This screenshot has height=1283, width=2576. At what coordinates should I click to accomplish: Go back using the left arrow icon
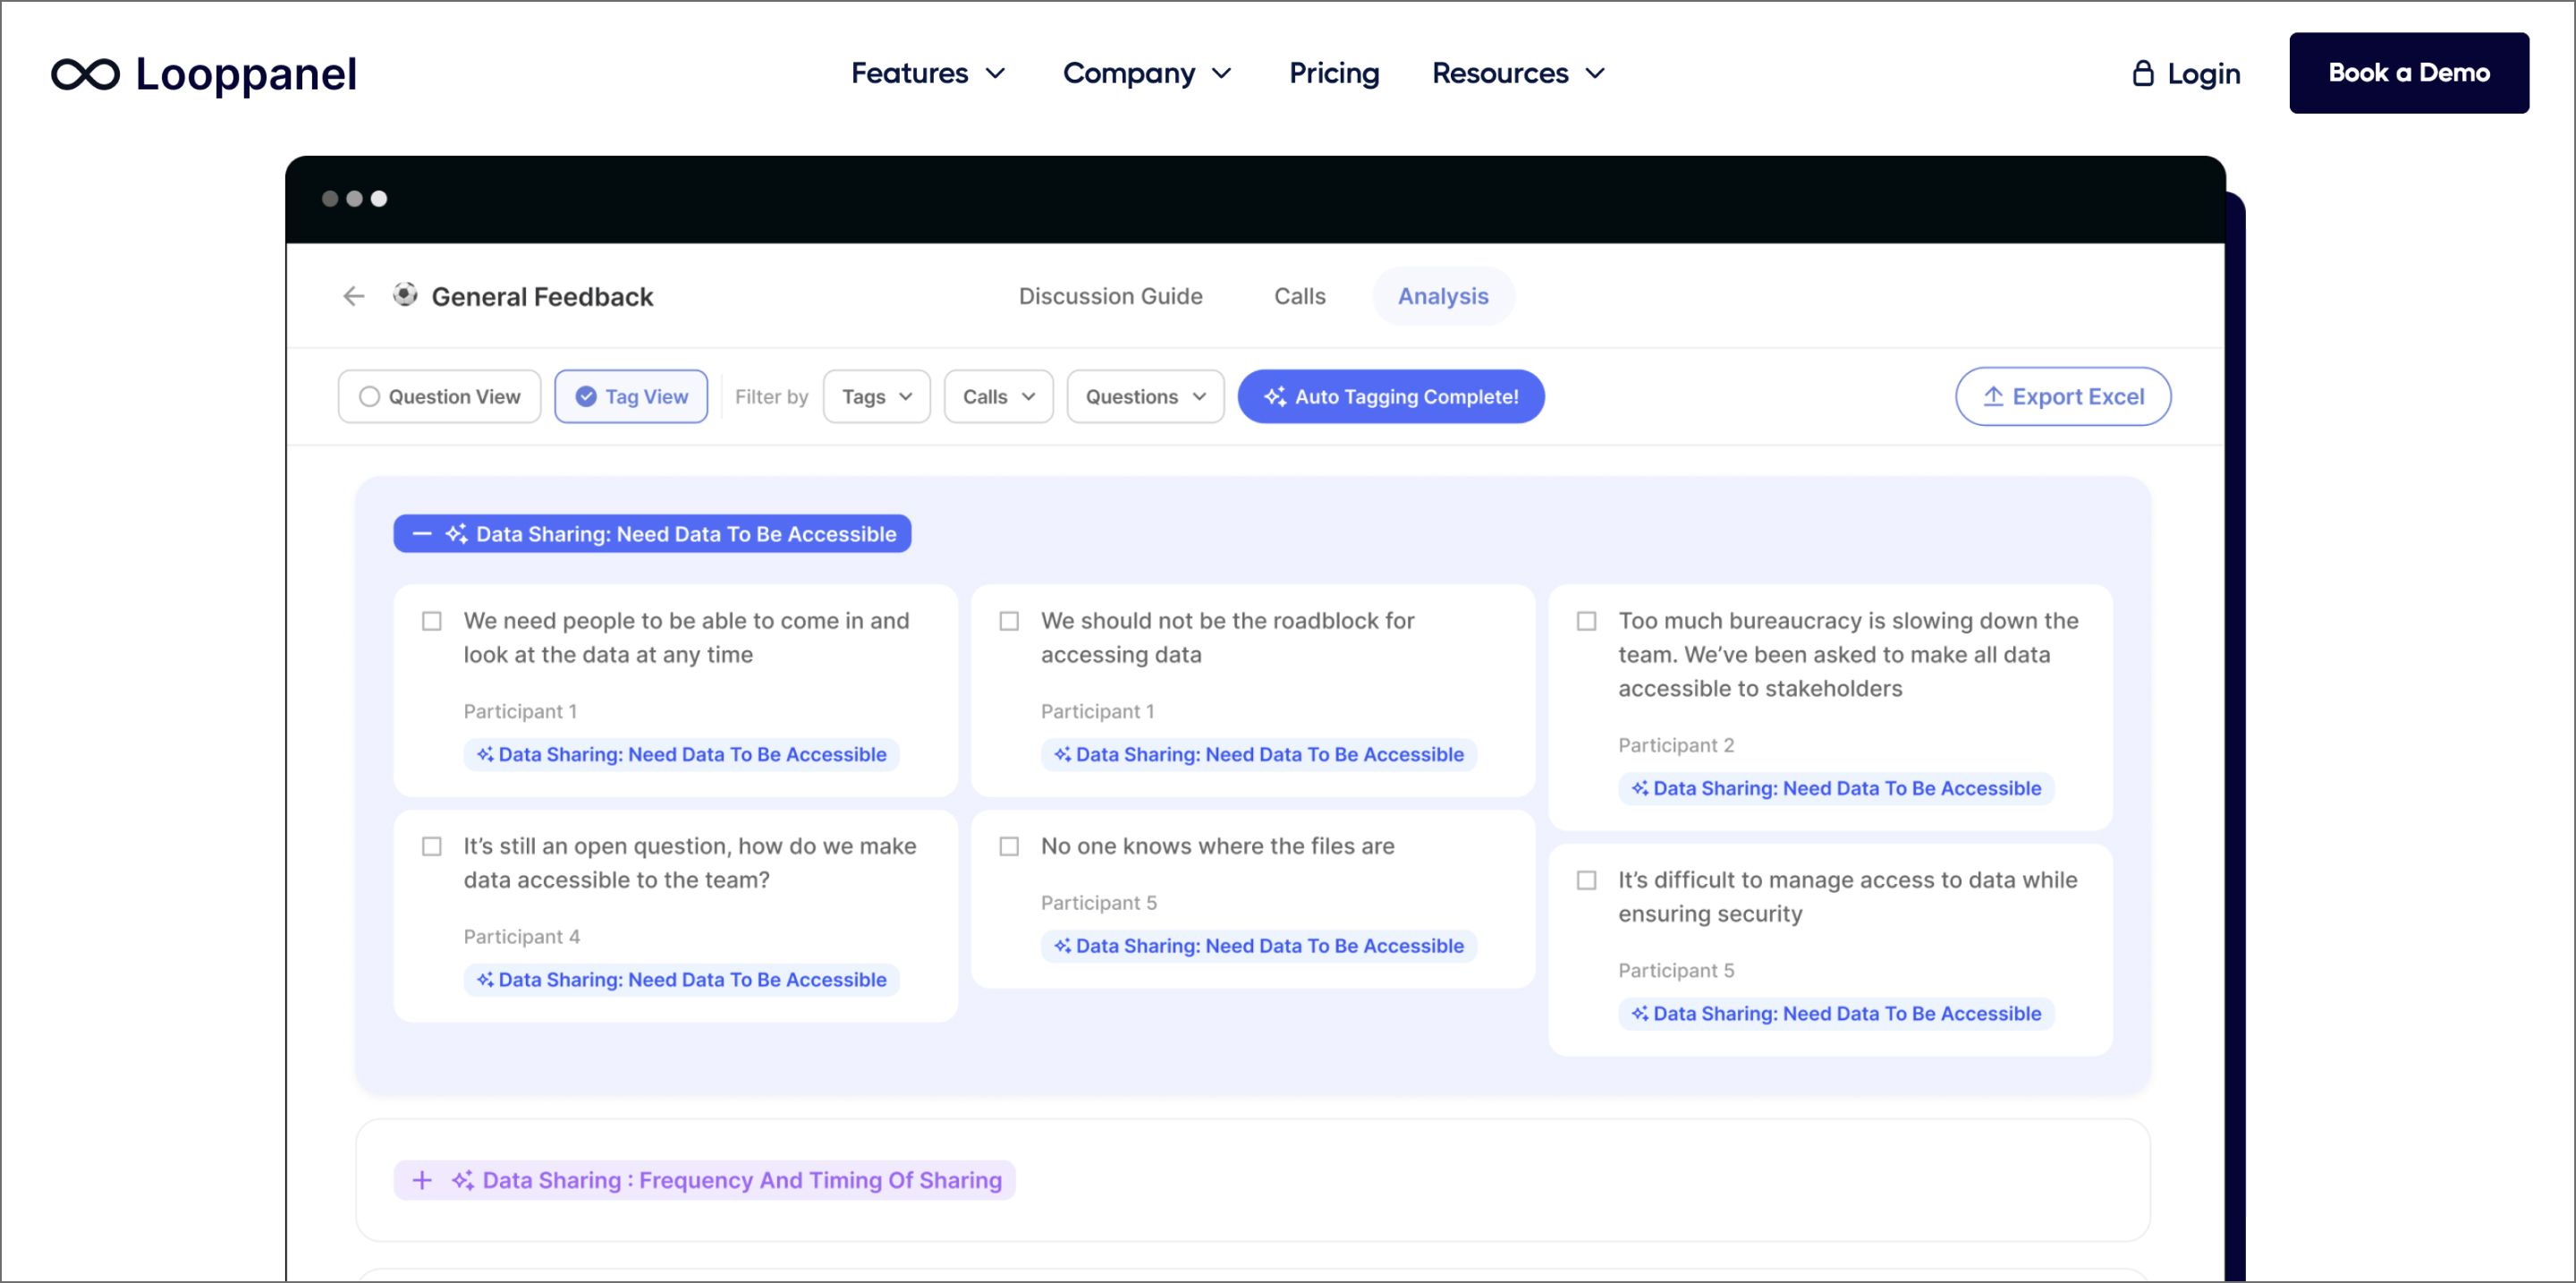tap(353, 296)
